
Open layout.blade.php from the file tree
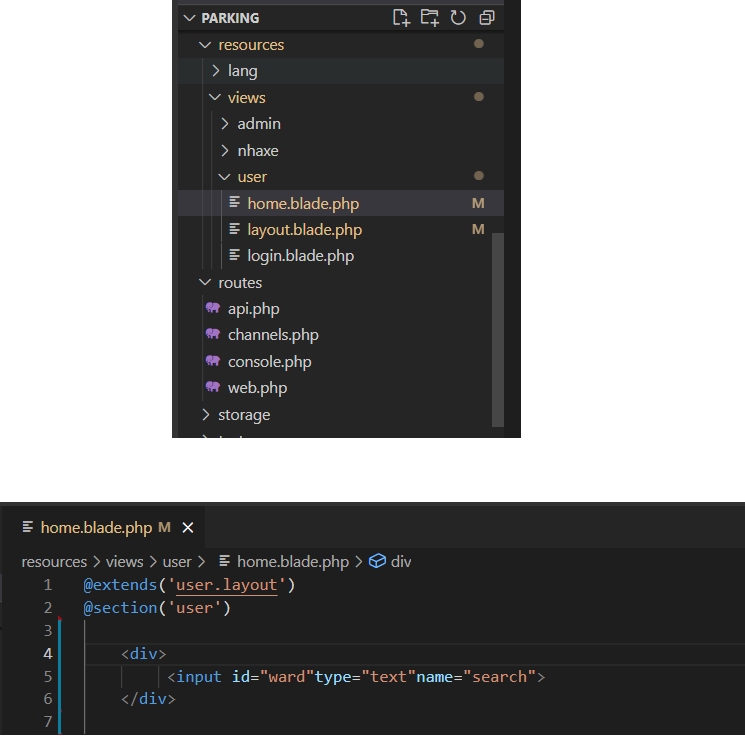click(x=304, y=230)
